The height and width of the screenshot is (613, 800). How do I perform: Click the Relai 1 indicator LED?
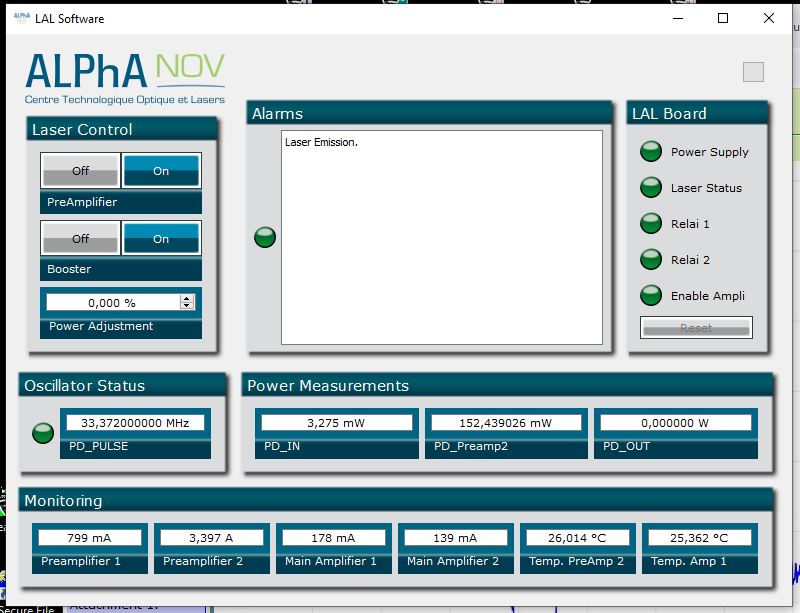(651, 224)
